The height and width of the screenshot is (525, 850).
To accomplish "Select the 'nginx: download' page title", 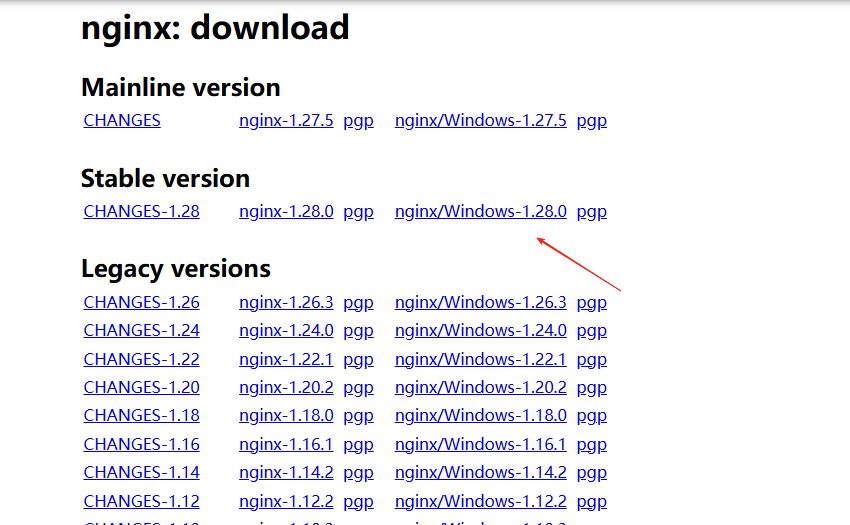I will click(215, 28).
